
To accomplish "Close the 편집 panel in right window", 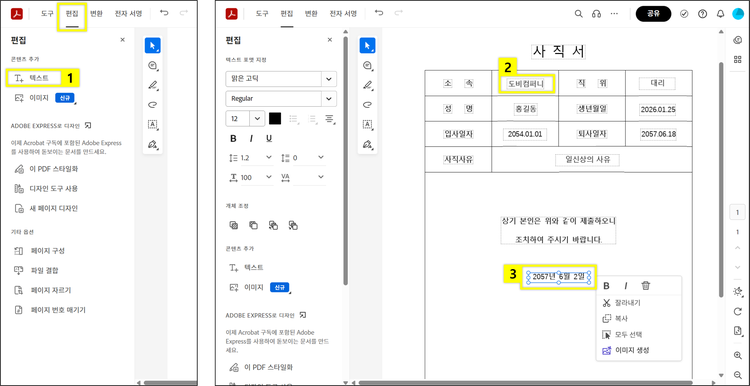I will pyautogui.click(x=330, y=40).
